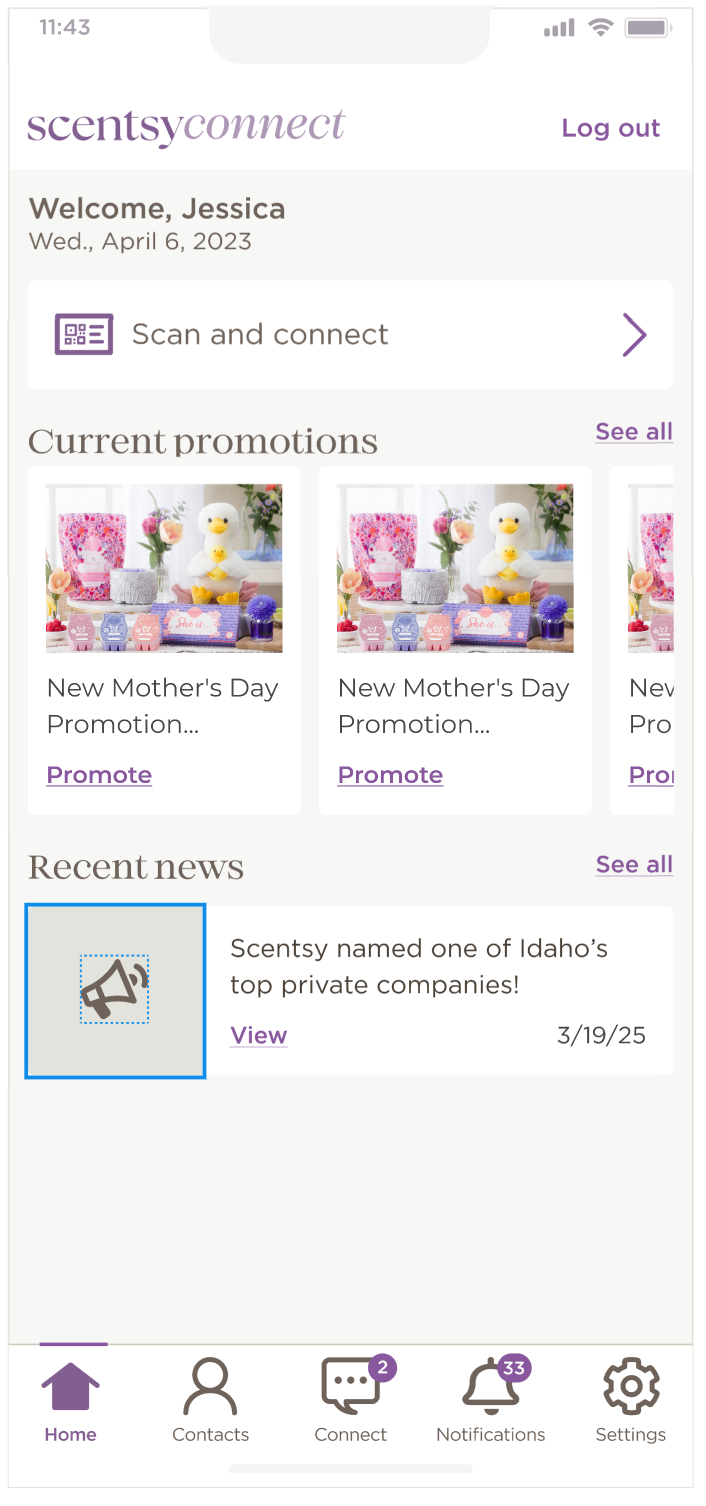The image size is (706, 1506).
Task: Expand Scan and connect chevron arrow
Action: click(x=634, y=334)
